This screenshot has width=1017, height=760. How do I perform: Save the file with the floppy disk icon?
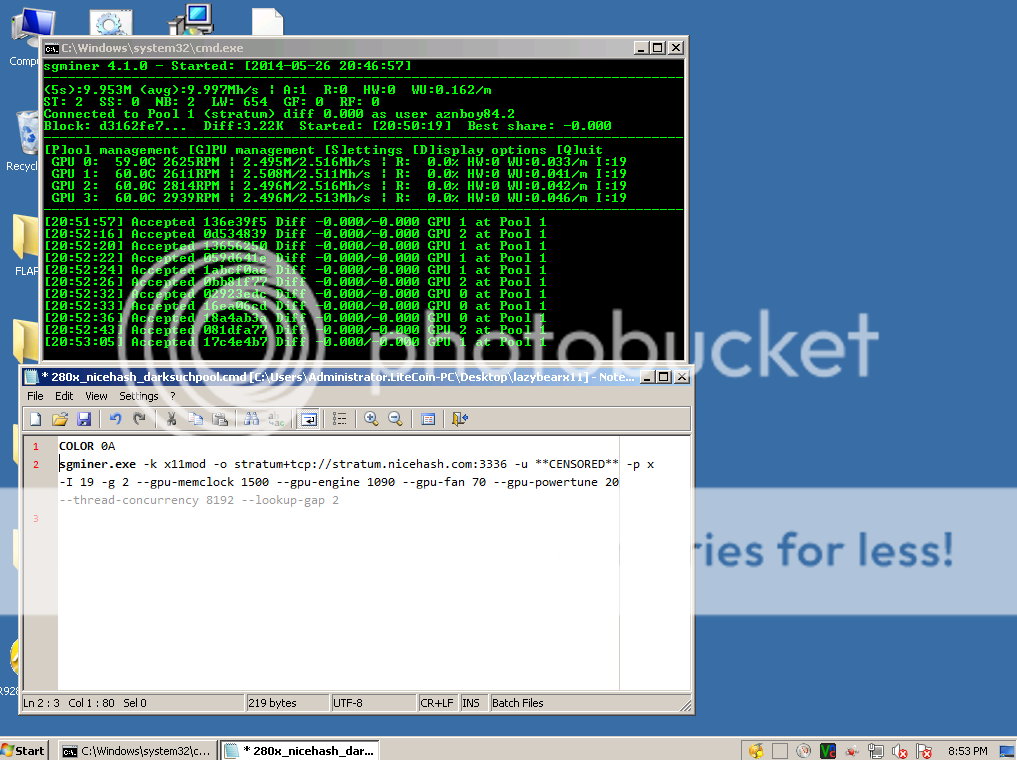click(84, 419)
